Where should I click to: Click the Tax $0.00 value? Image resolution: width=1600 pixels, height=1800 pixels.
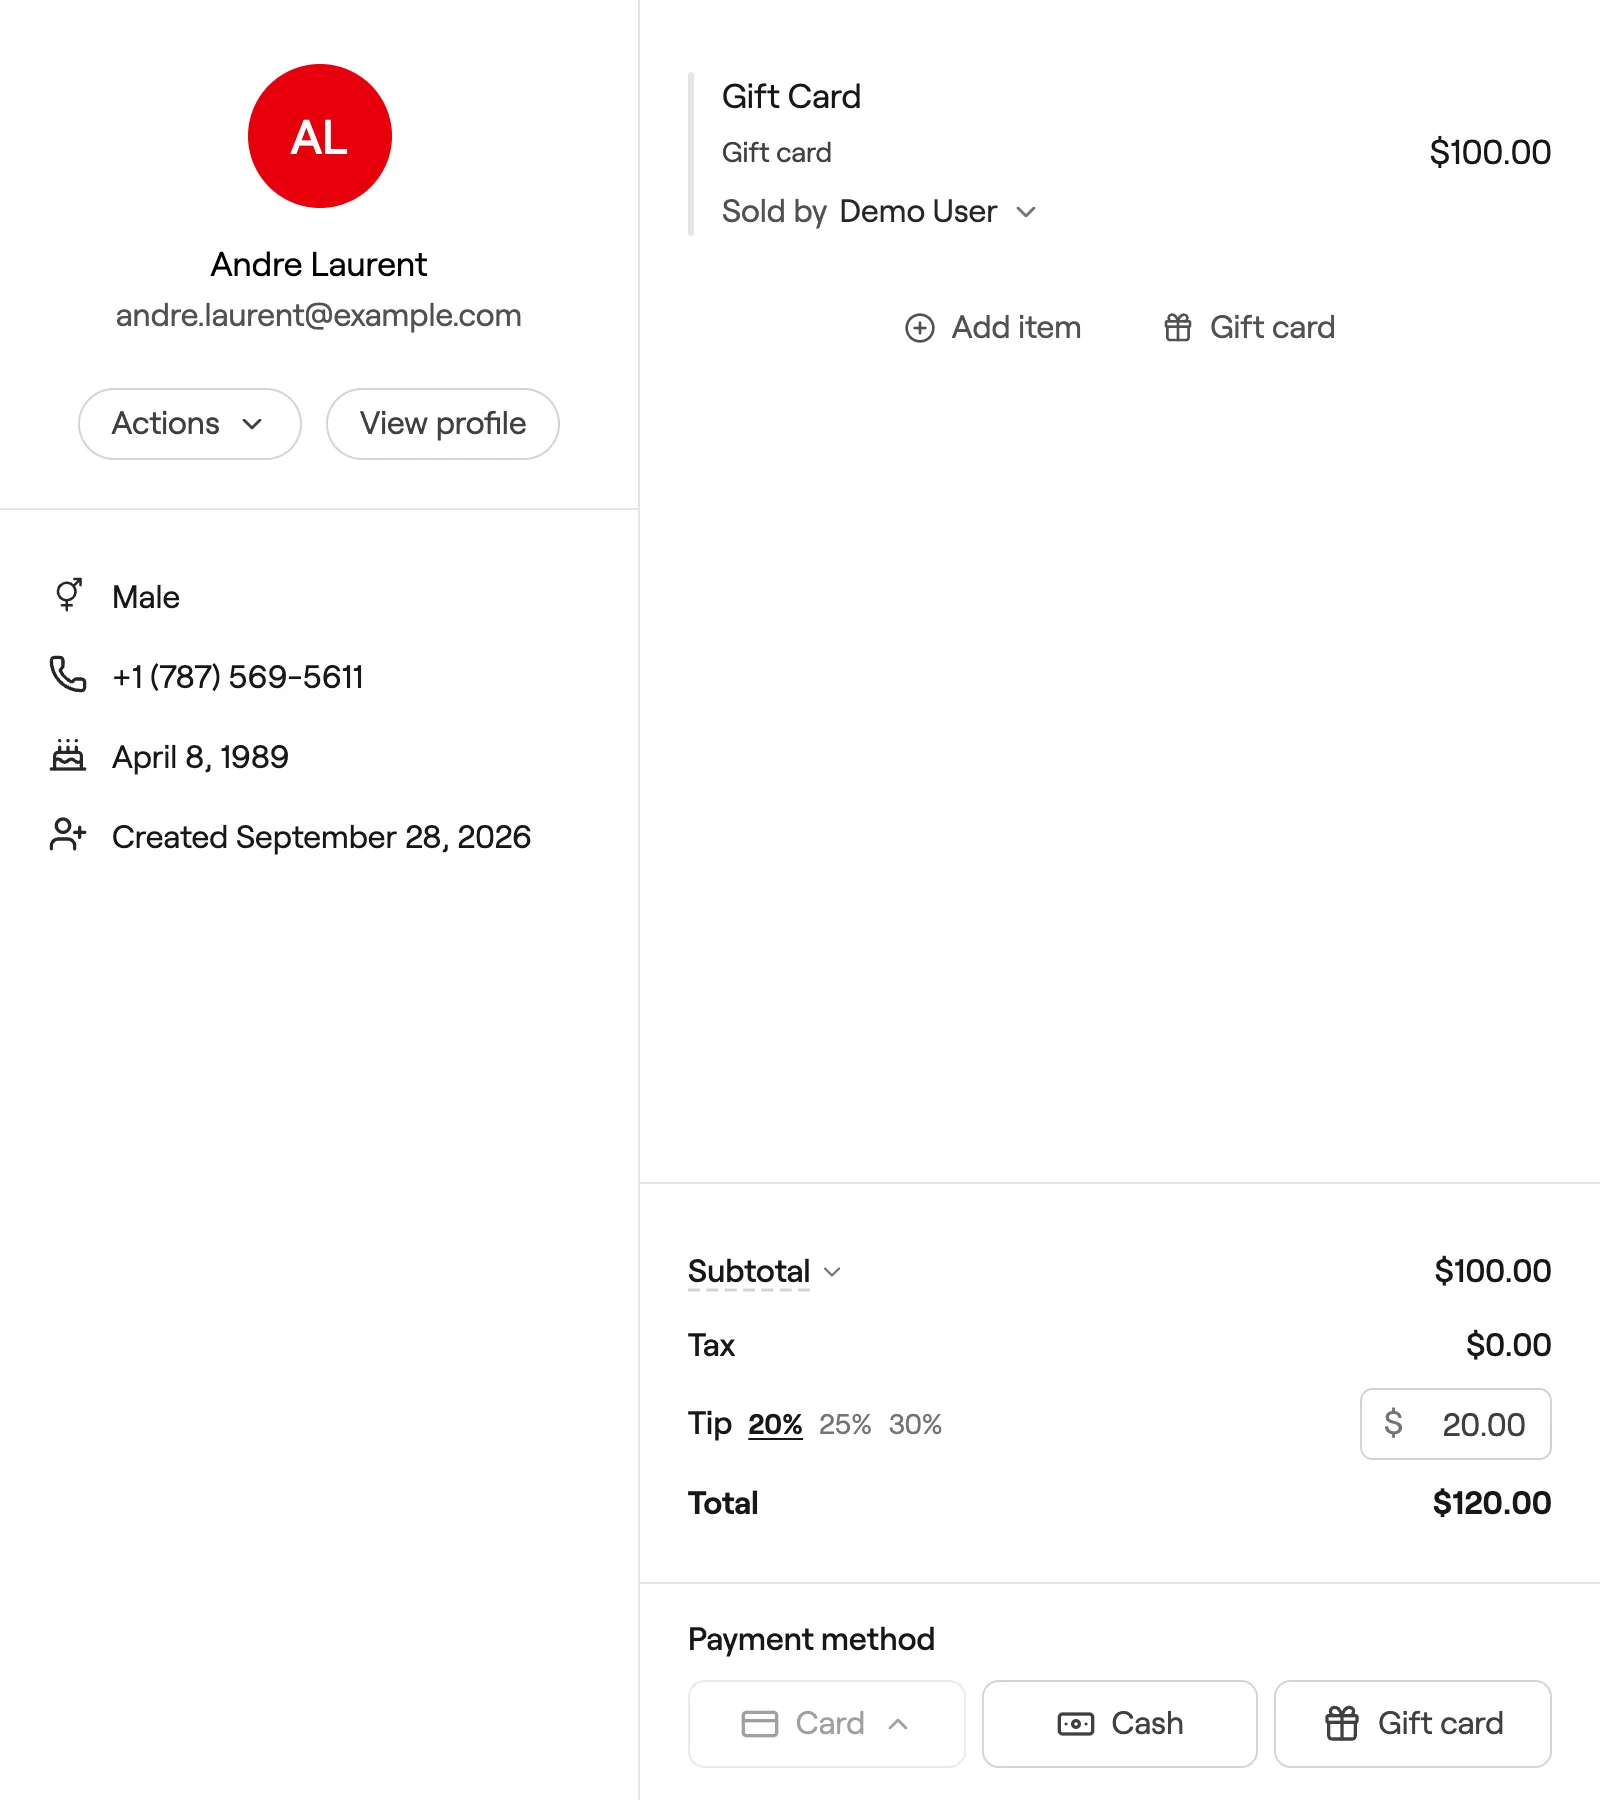pos(1508,1345)
